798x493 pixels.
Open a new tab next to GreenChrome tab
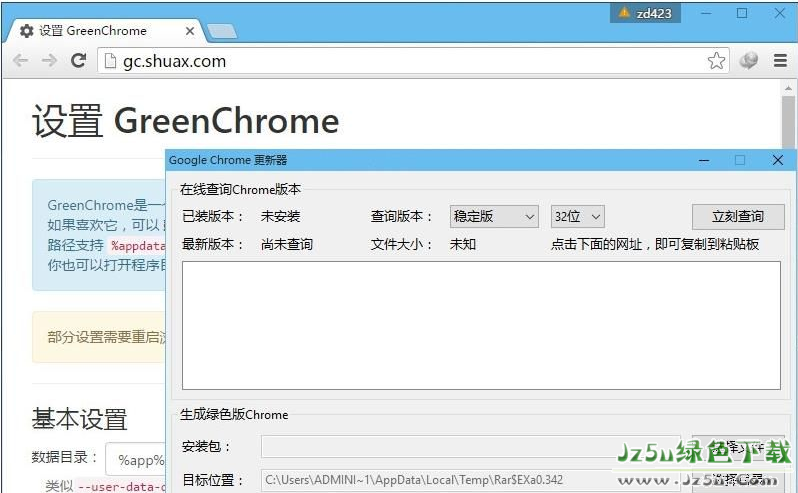(222, 31)
